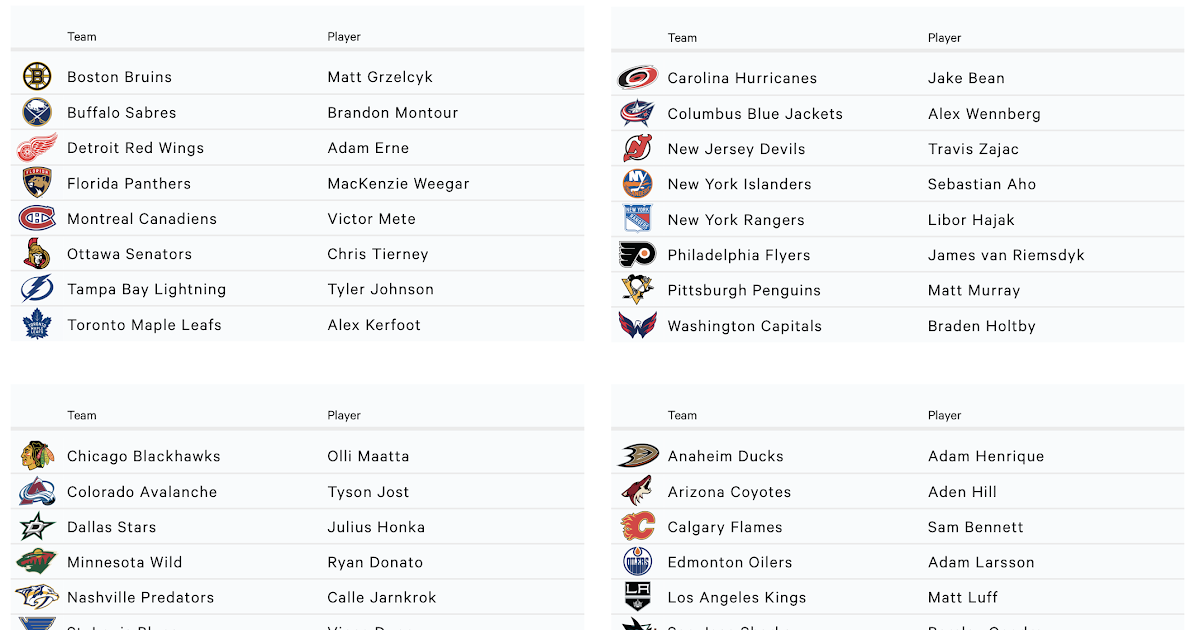Select the Minnesota Wild logo
Viewport: 1200px width, 630px height.
[x=37, y=562]
